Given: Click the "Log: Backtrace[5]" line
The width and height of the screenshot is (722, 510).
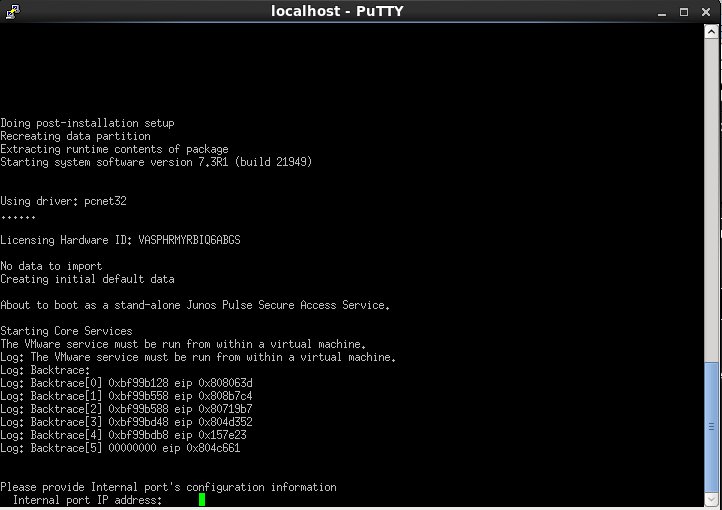Looking at the screenshot, I should [x=120, y=448].
